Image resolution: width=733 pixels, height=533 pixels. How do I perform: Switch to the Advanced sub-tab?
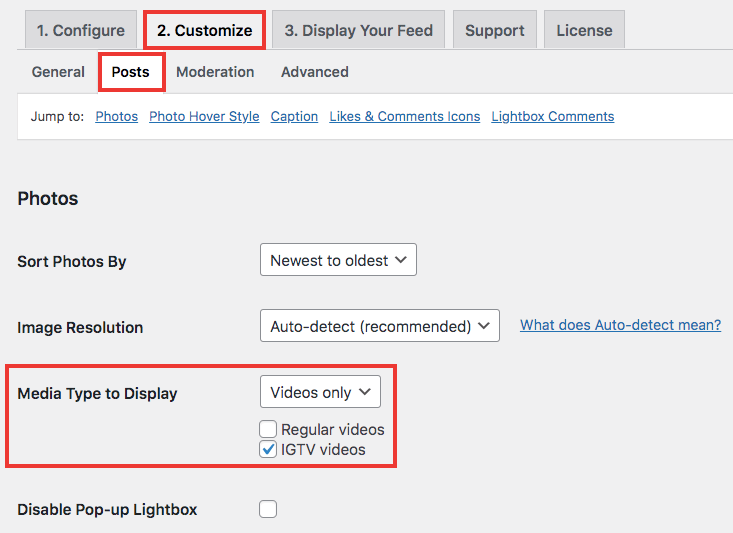314,72
